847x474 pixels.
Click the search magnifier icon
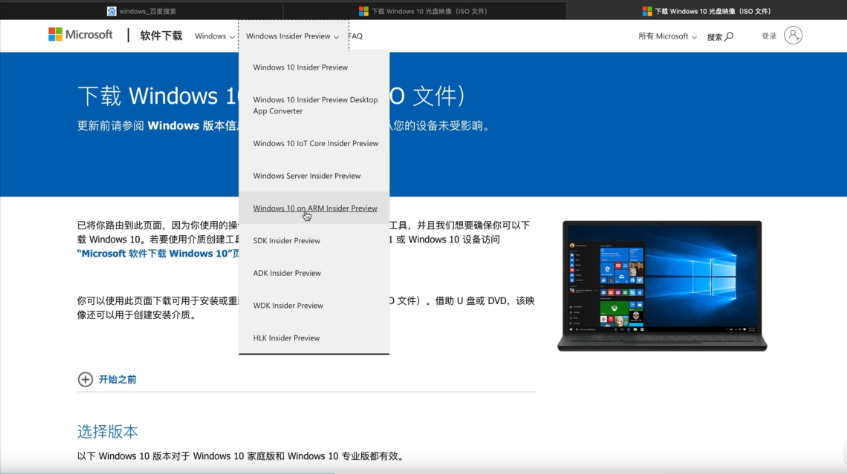click(729, 37)
